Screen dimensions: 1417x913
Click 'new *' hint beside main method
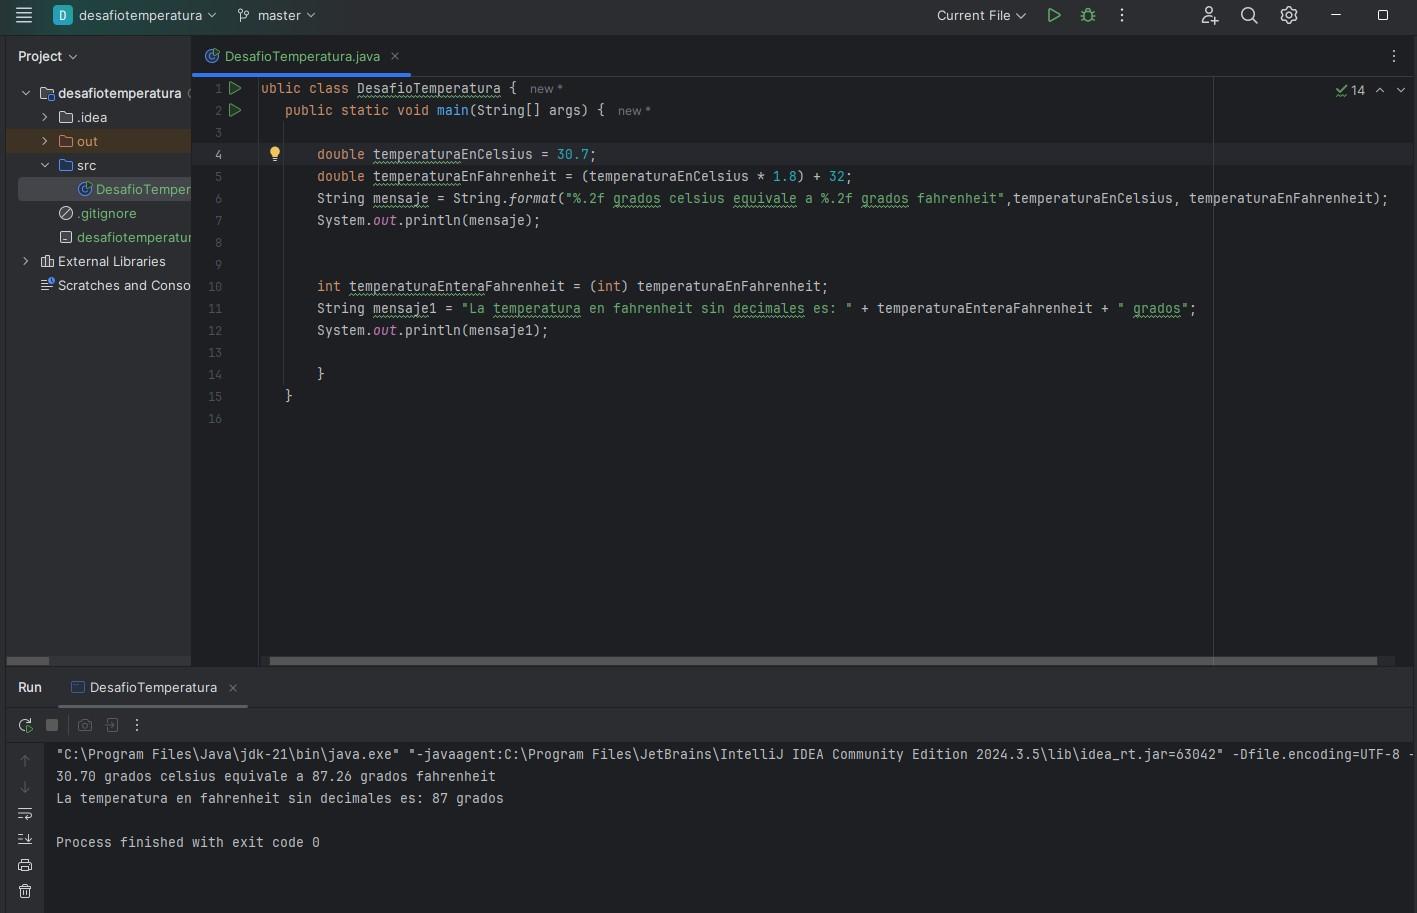634,111
